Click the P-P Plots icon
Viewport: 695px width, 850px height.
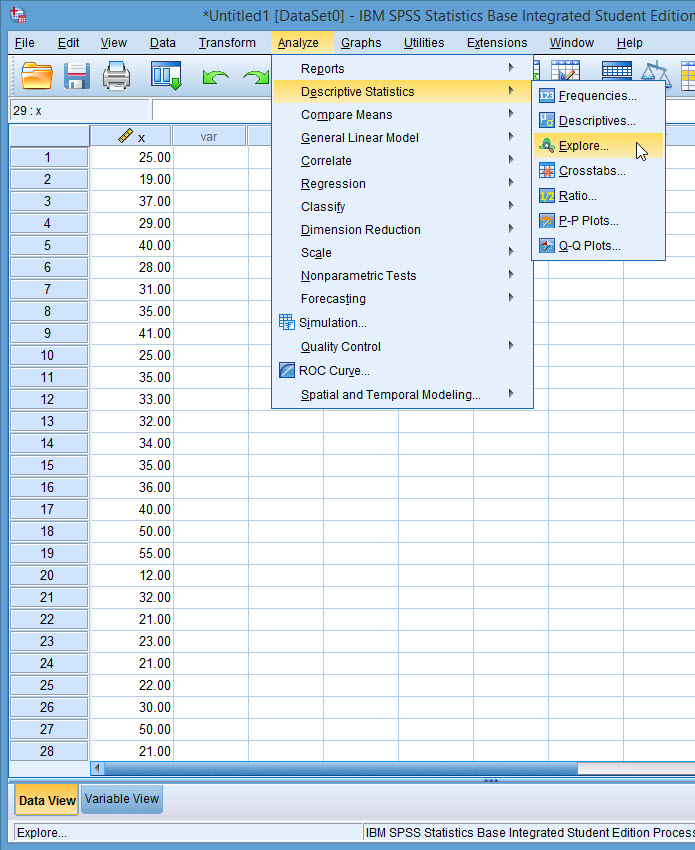tap(546, 221)
